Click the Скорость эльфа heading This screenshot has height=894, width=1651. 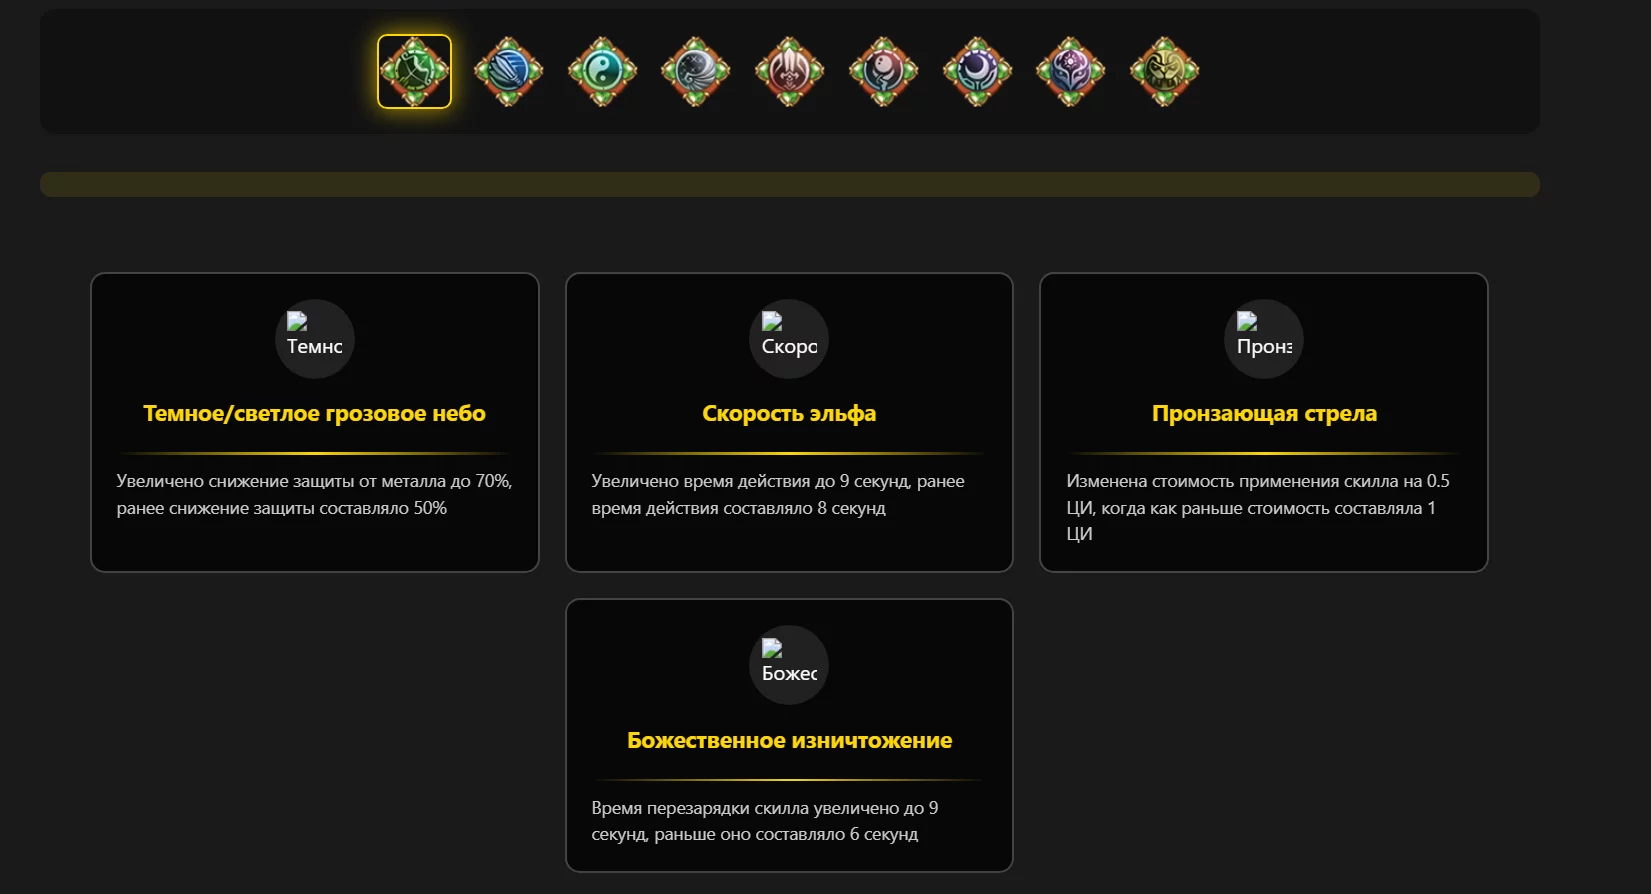tap(789, 413)
